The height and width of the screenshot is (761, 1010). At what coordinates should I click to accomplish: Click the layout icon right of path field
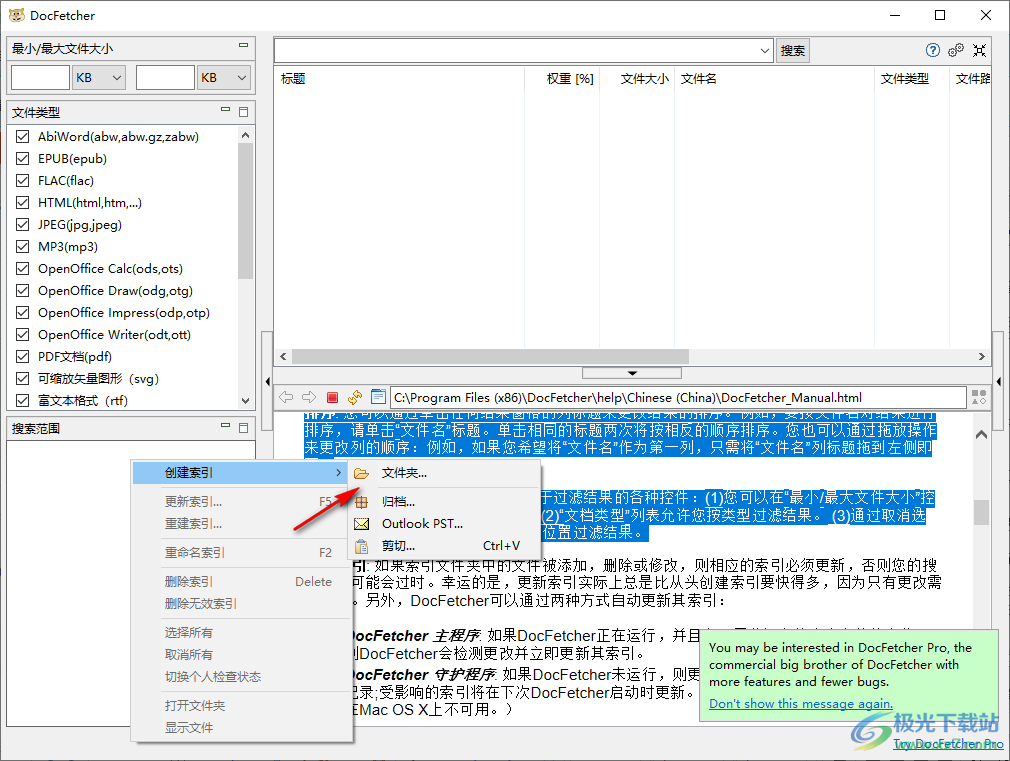tap(979, 398)
